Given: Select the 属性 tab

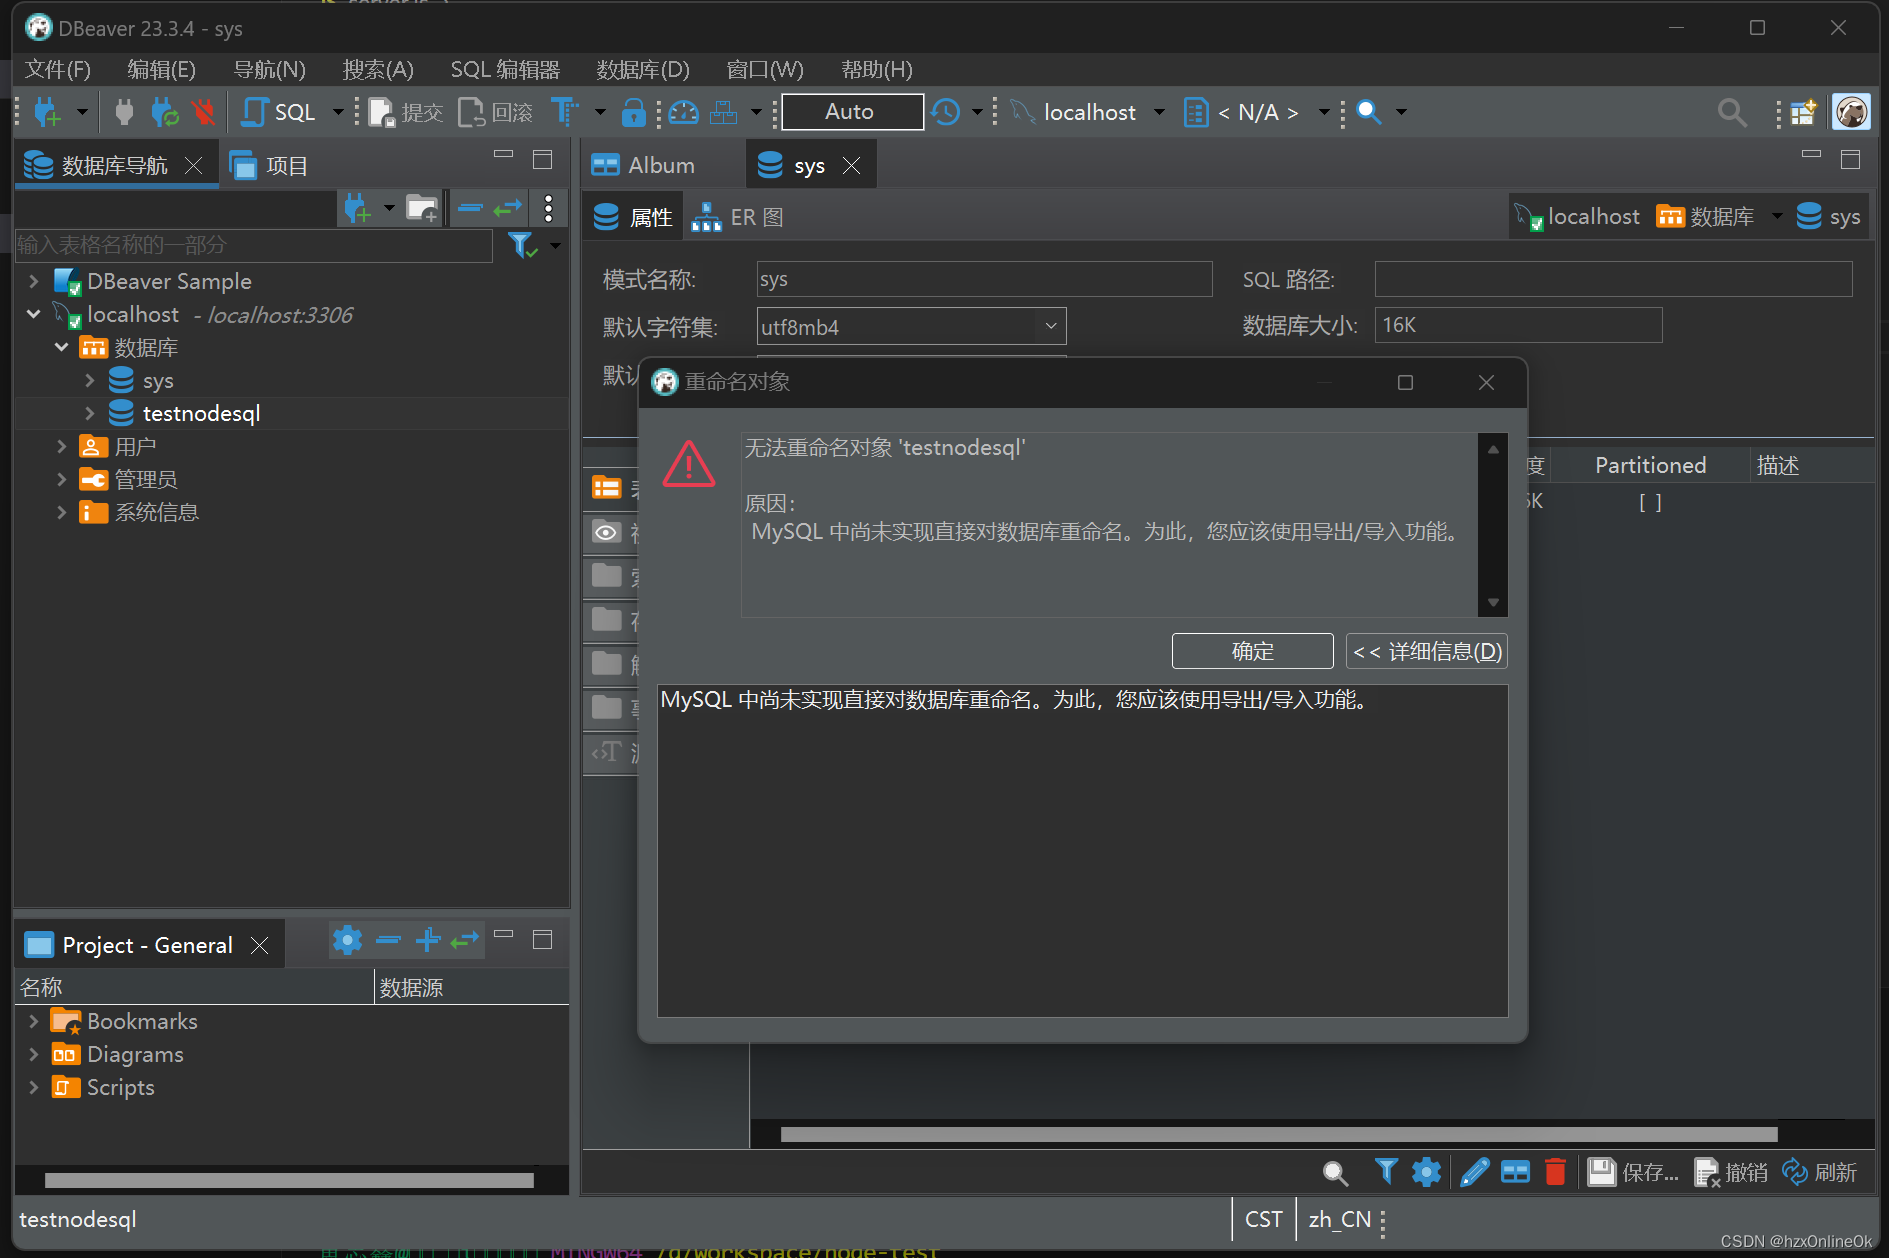Looking at the screenshot, I should pos(633,217).
